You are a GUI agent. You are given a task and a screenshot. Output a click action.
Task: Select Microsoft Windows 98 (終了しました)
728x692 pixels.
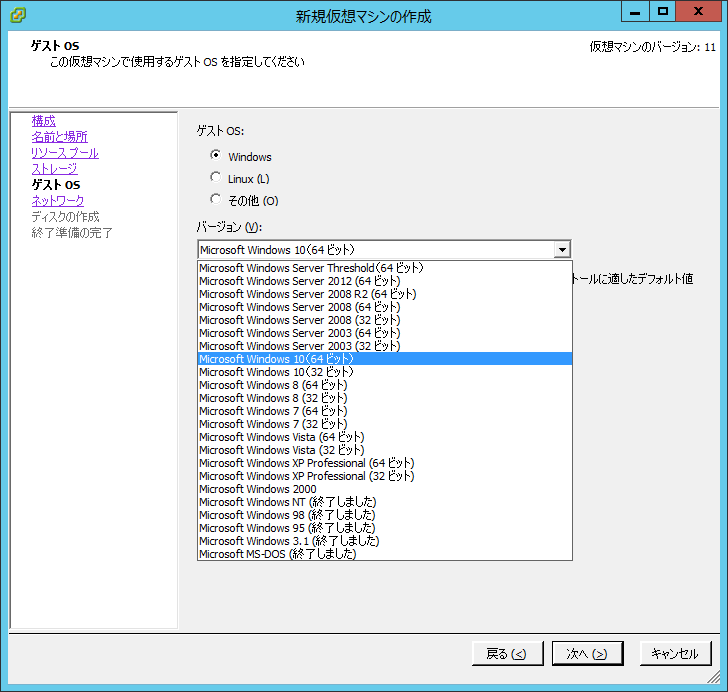point(385,515)
